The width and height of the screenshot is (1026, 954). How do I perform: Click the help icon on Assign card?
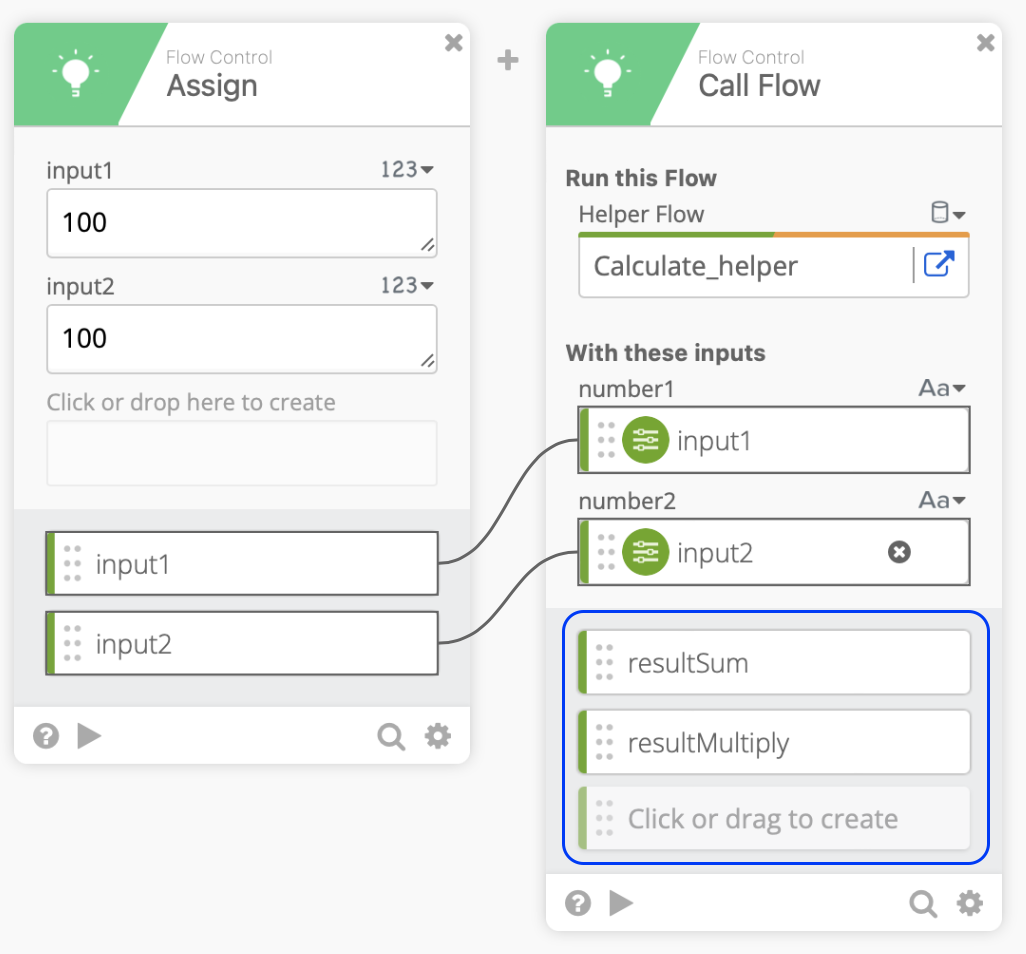[x=45, y=737]
